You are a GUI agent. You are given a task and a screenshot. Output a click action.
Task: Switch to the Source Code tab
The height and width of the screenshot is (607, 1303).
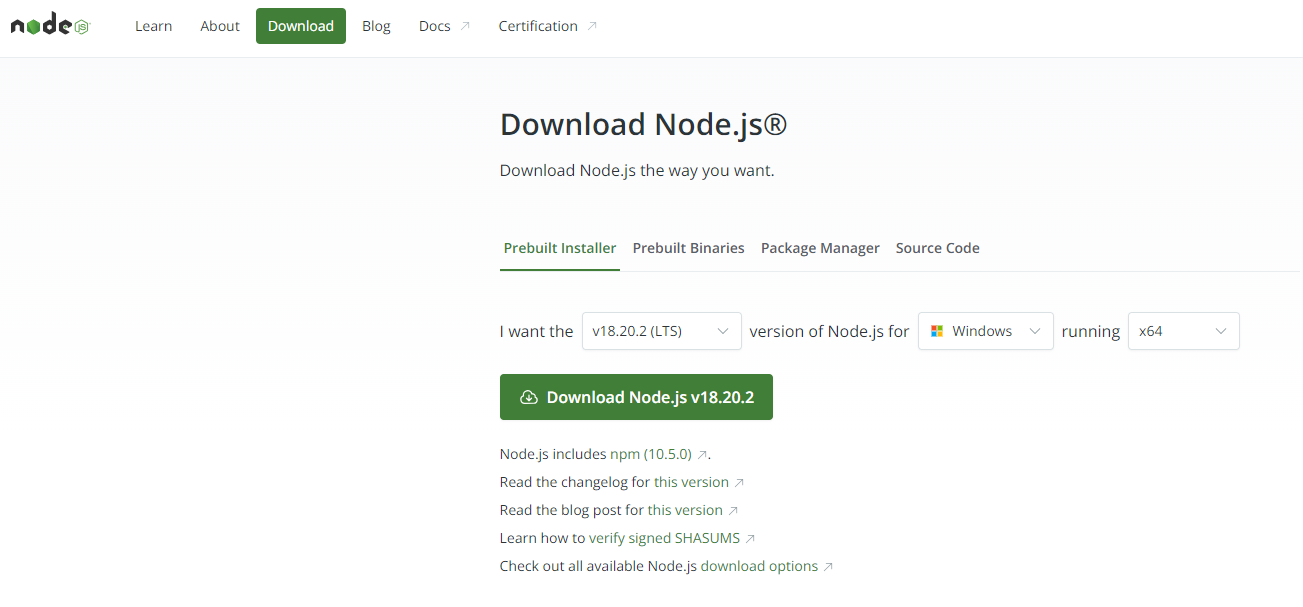[x=938, y=248]
